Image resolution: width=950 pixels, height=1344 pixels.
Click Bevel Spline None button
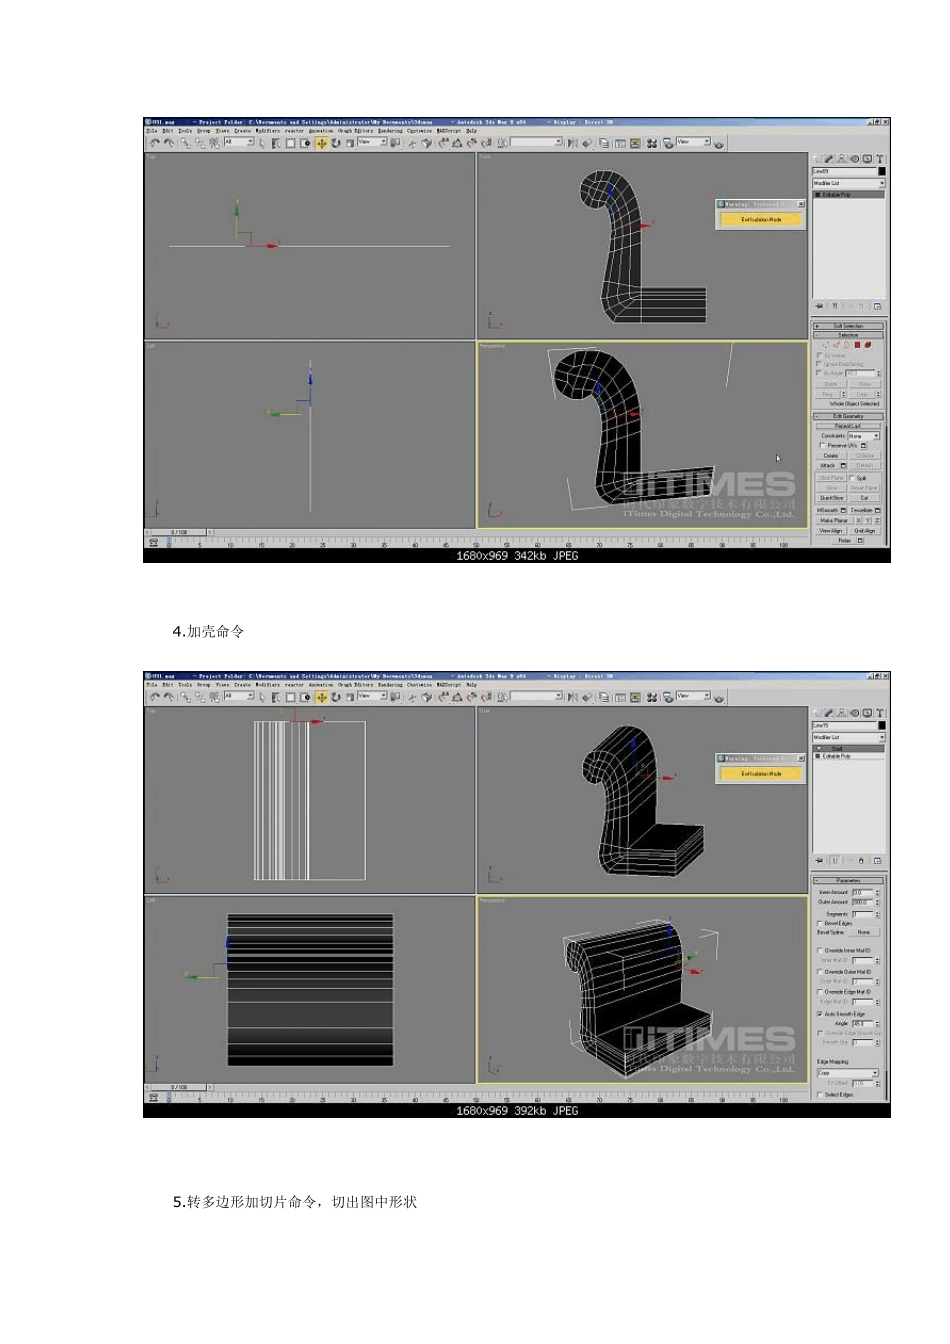[x=864, y=932]
